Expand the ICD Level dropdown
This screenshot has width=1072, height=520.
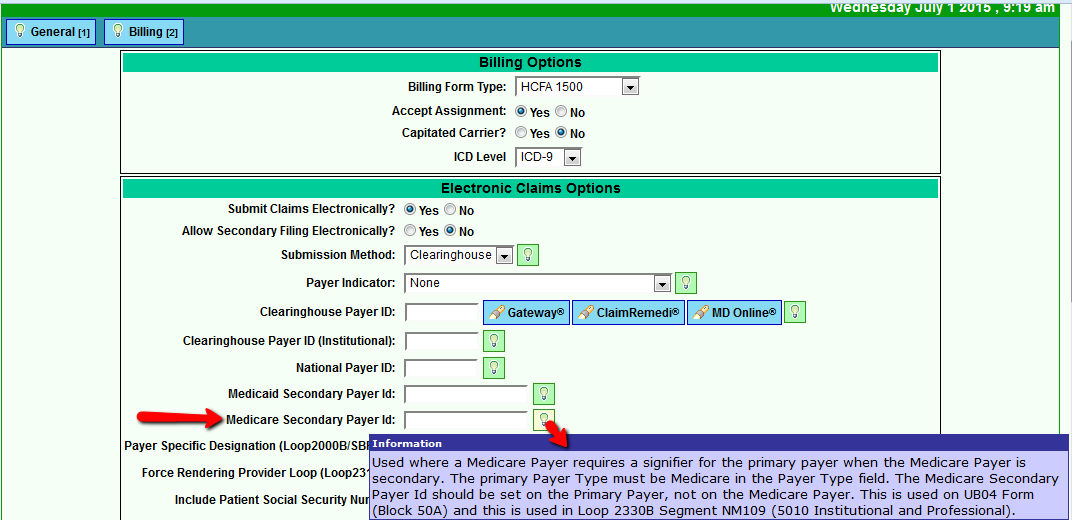click(548, 157)
